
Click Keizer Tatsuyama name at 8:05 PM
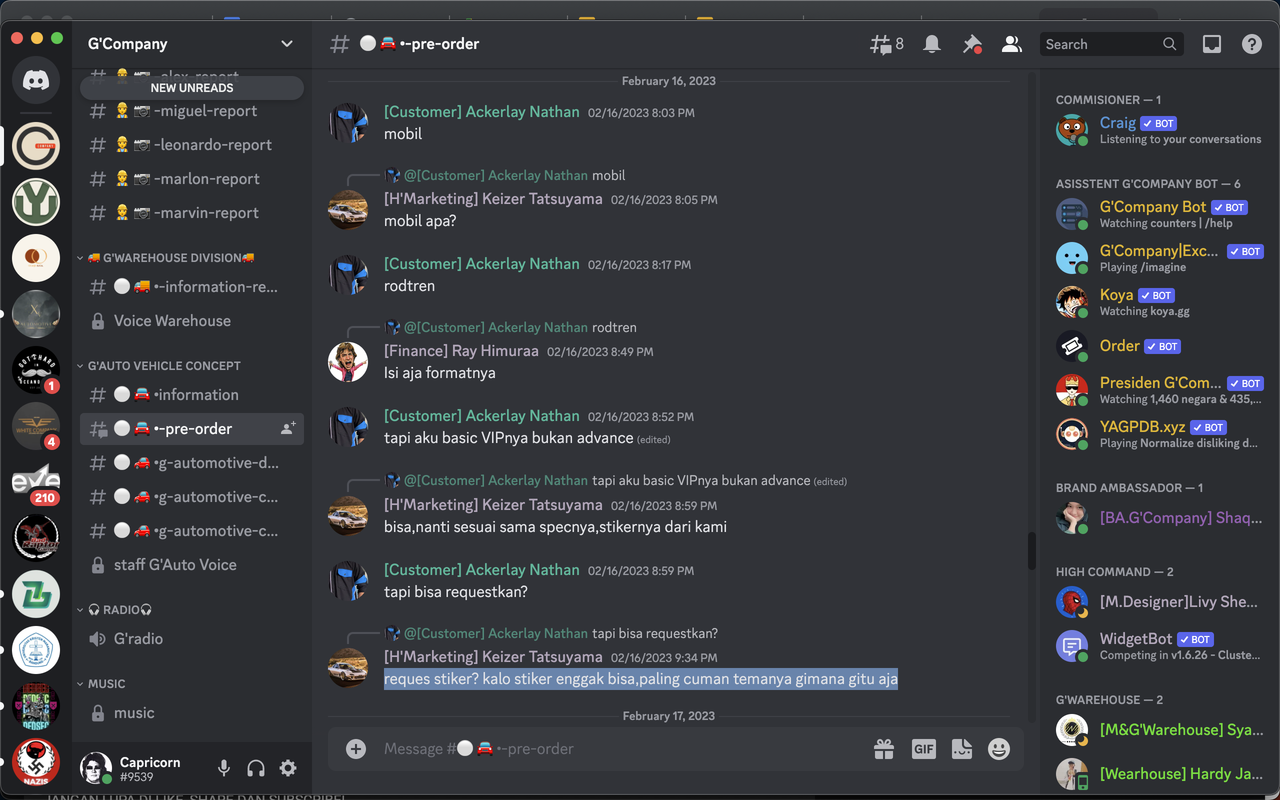pyautogui.click(x=493, y=199)
